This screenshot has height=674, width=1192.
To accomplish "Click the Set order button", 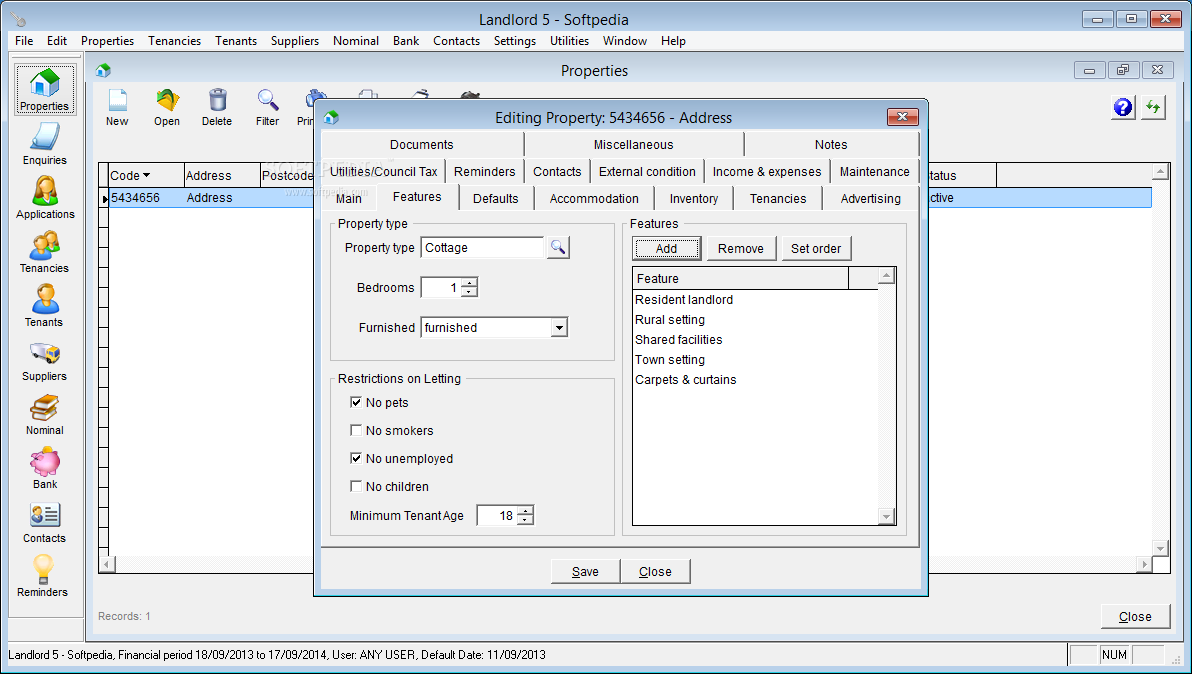I will 816,248.
